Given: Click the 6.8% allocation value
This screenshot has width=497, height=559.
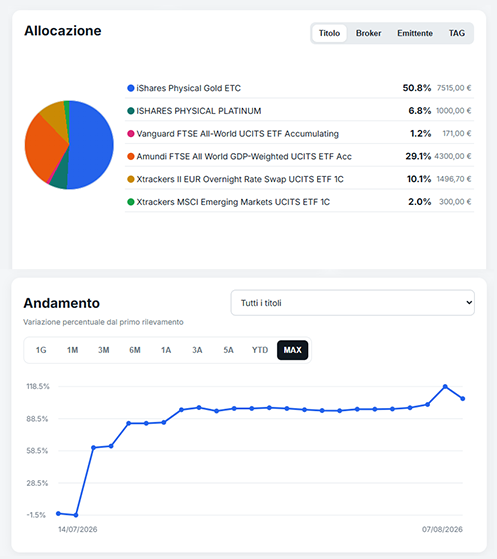Looking at the screenshot, I should [420, 111].
